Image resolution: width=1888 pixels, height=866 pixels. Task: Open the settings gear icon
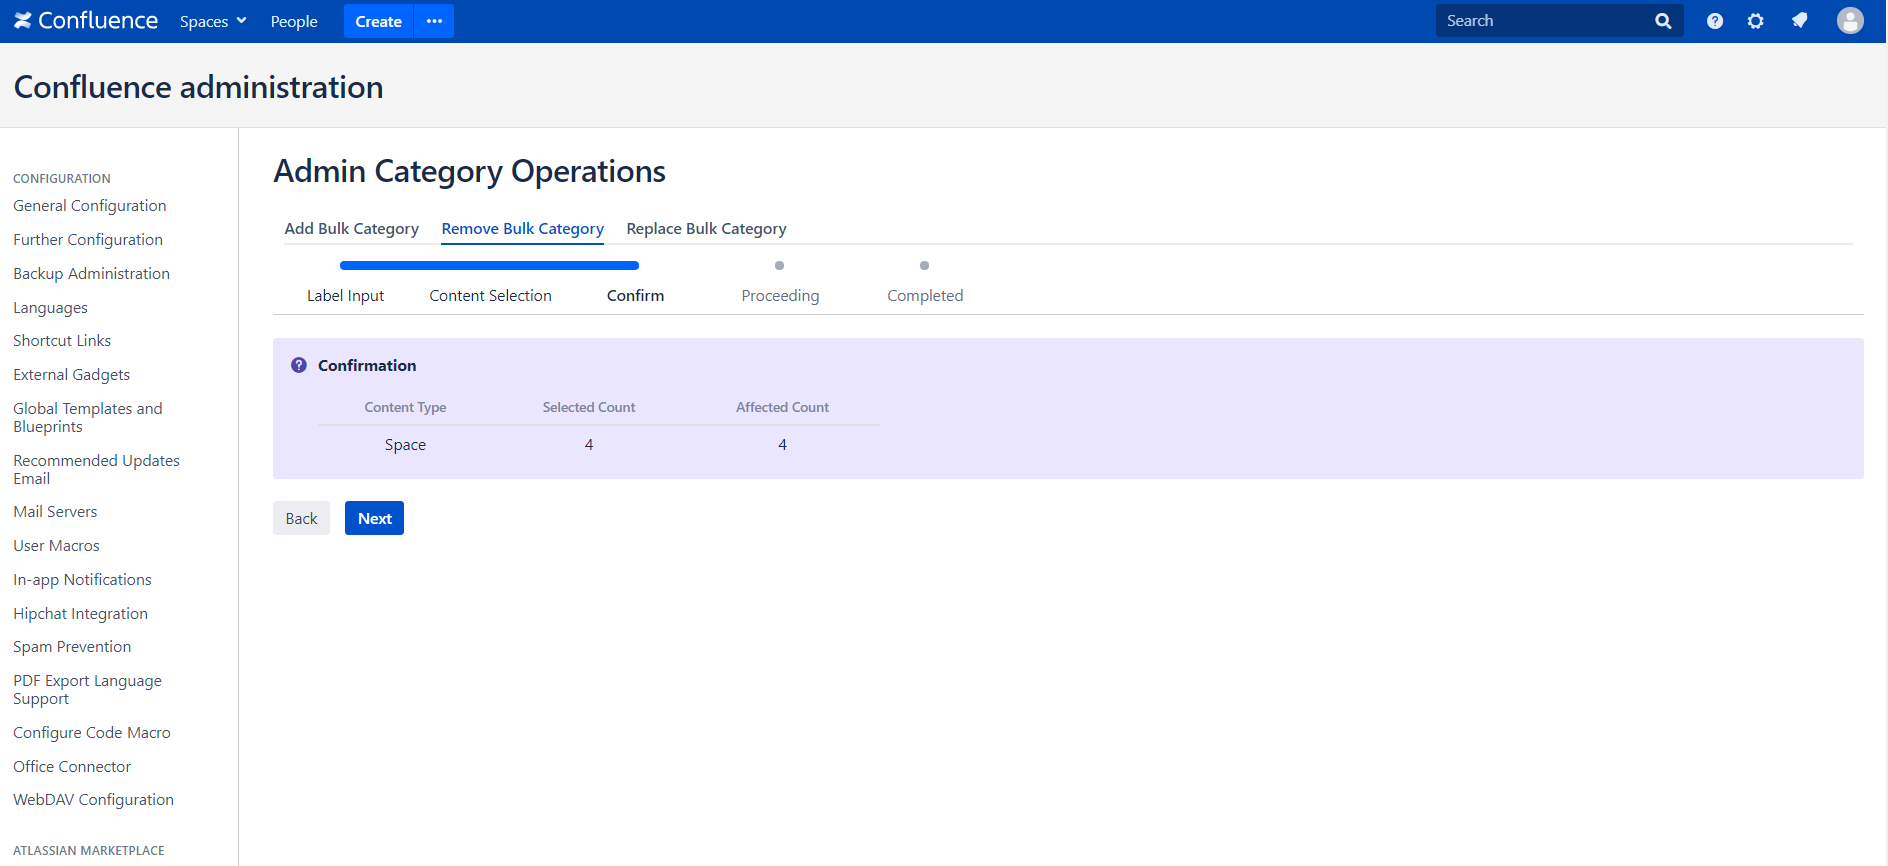coord(1756,21)
